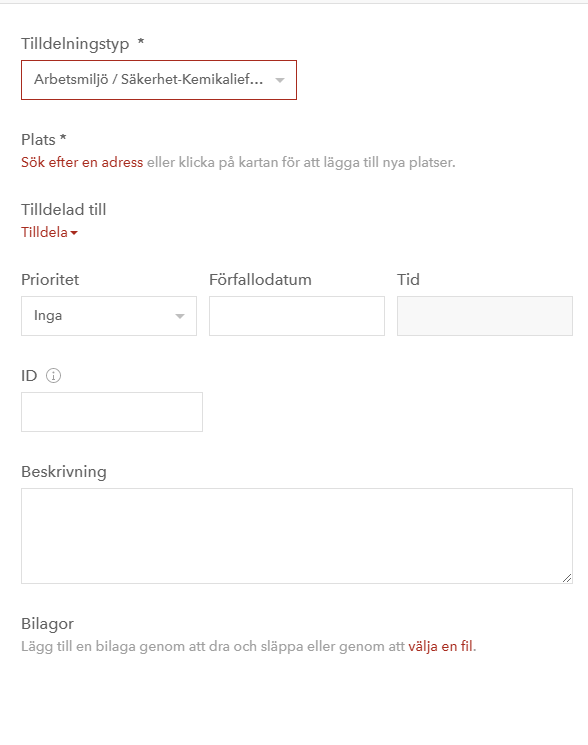Click the Tilldela caret arrow
588x745 pixels.
pyautogui.click(x=74, y=233)
